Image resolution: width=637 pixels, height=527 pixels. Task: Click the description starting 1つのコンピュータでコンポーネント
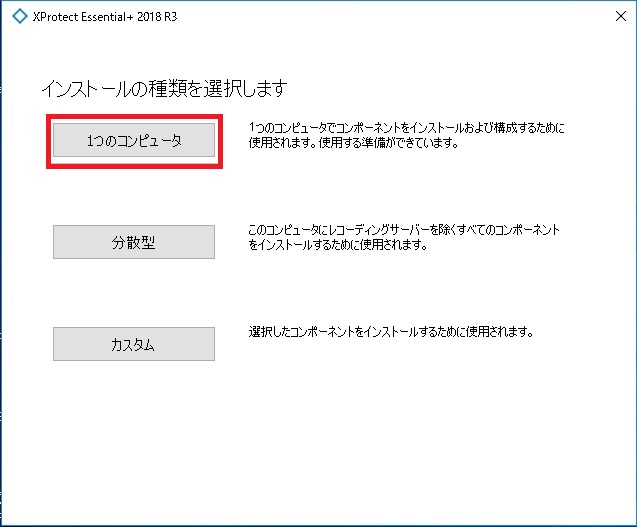click(406, 135)
